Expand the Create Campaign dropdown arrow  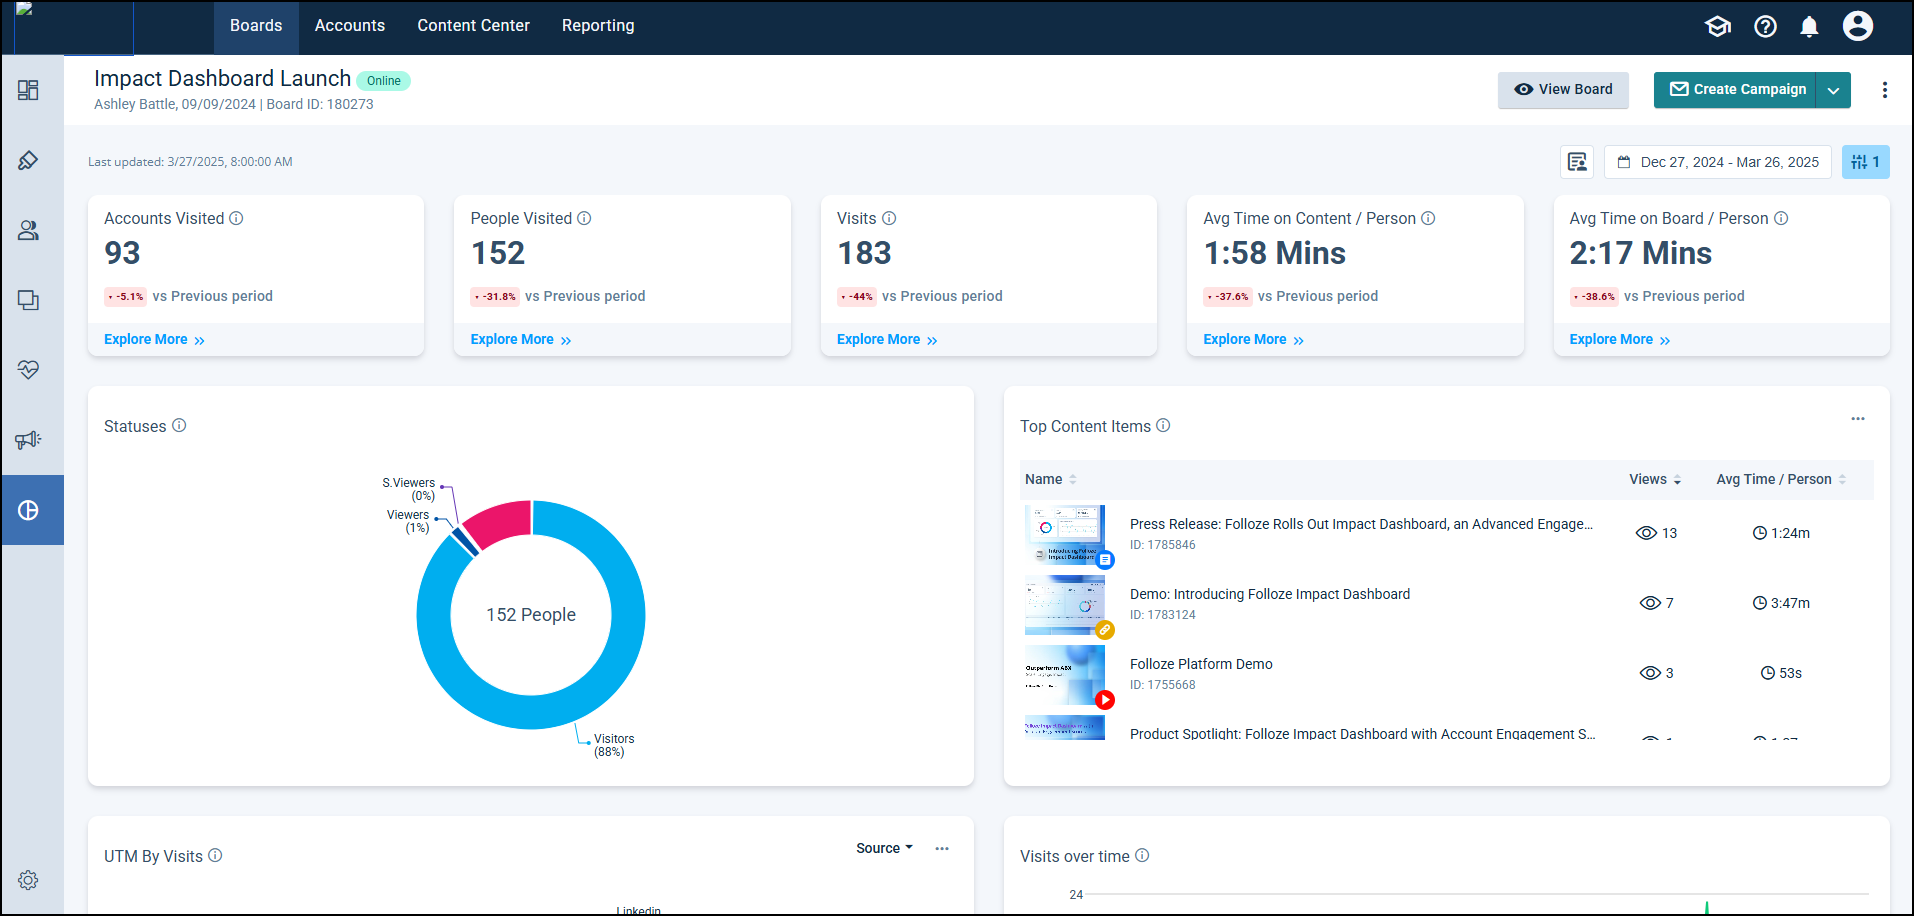click(1833, 90)
